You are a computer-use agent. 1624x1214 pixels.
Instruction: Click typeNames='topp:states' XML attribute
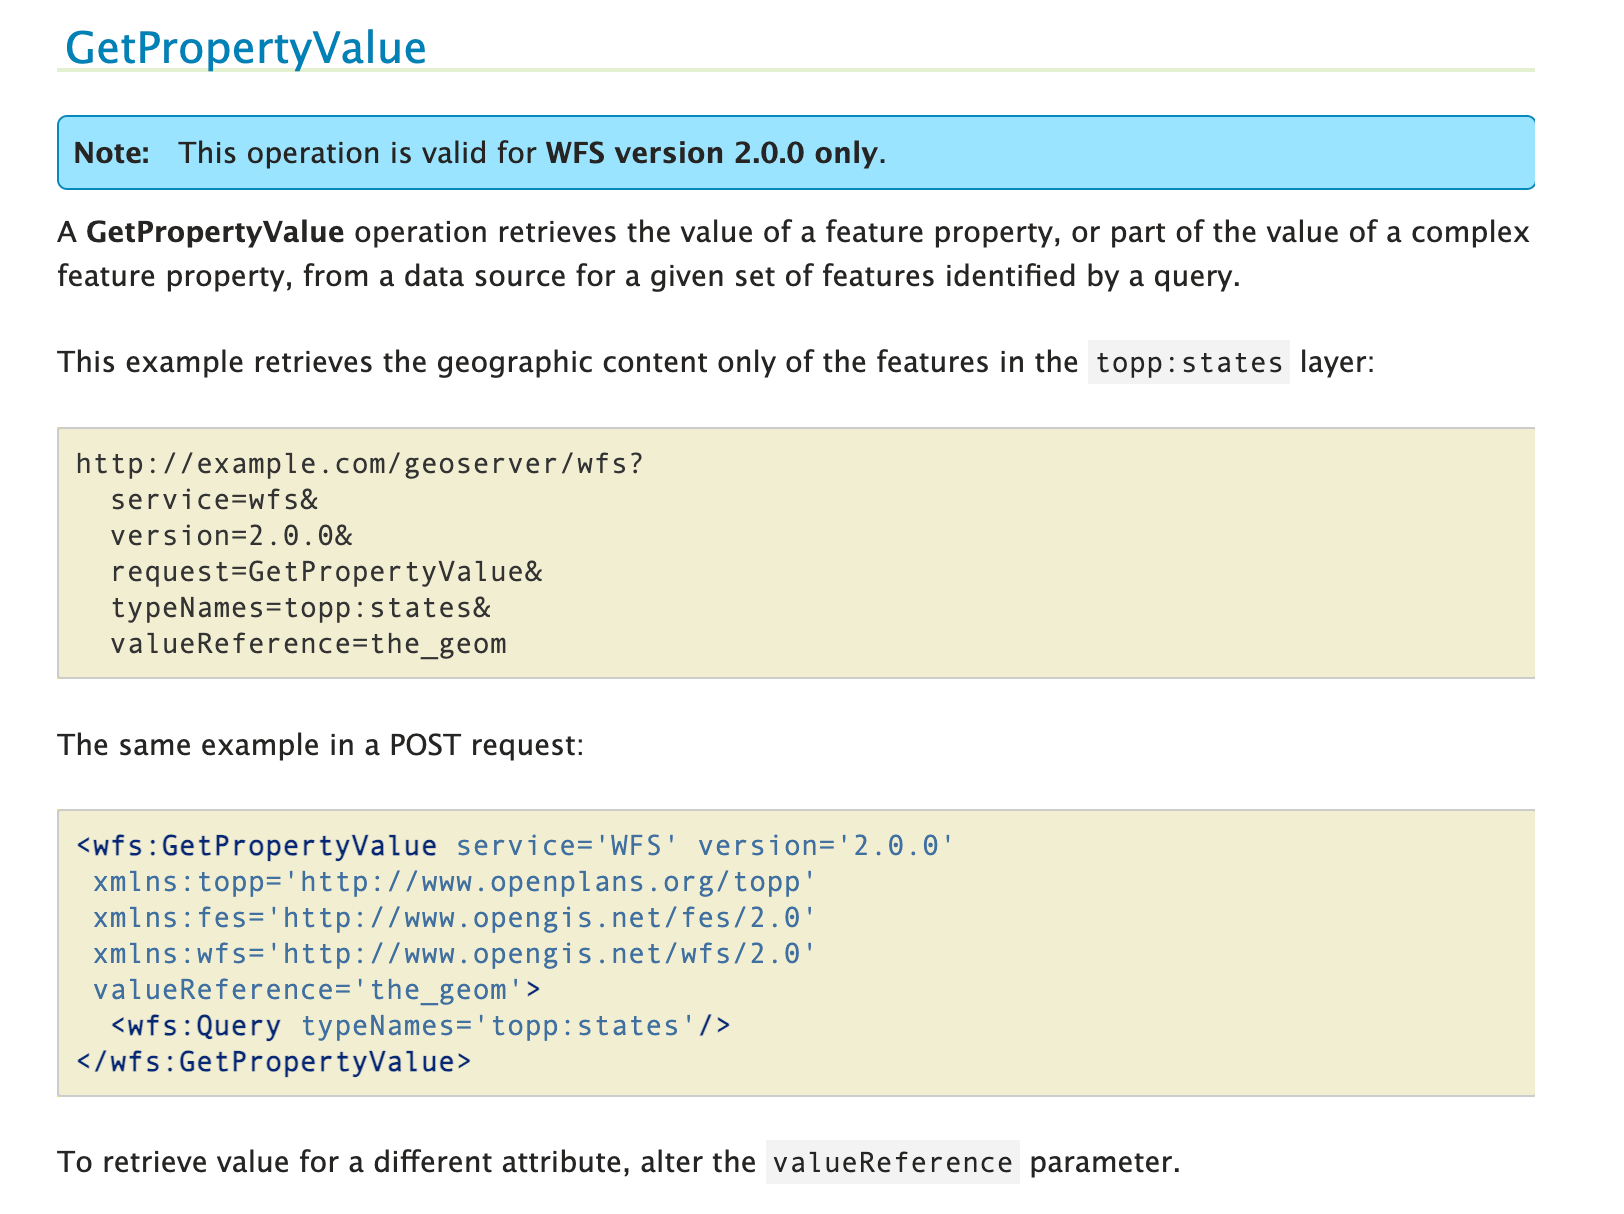(x=499, y=1026)
